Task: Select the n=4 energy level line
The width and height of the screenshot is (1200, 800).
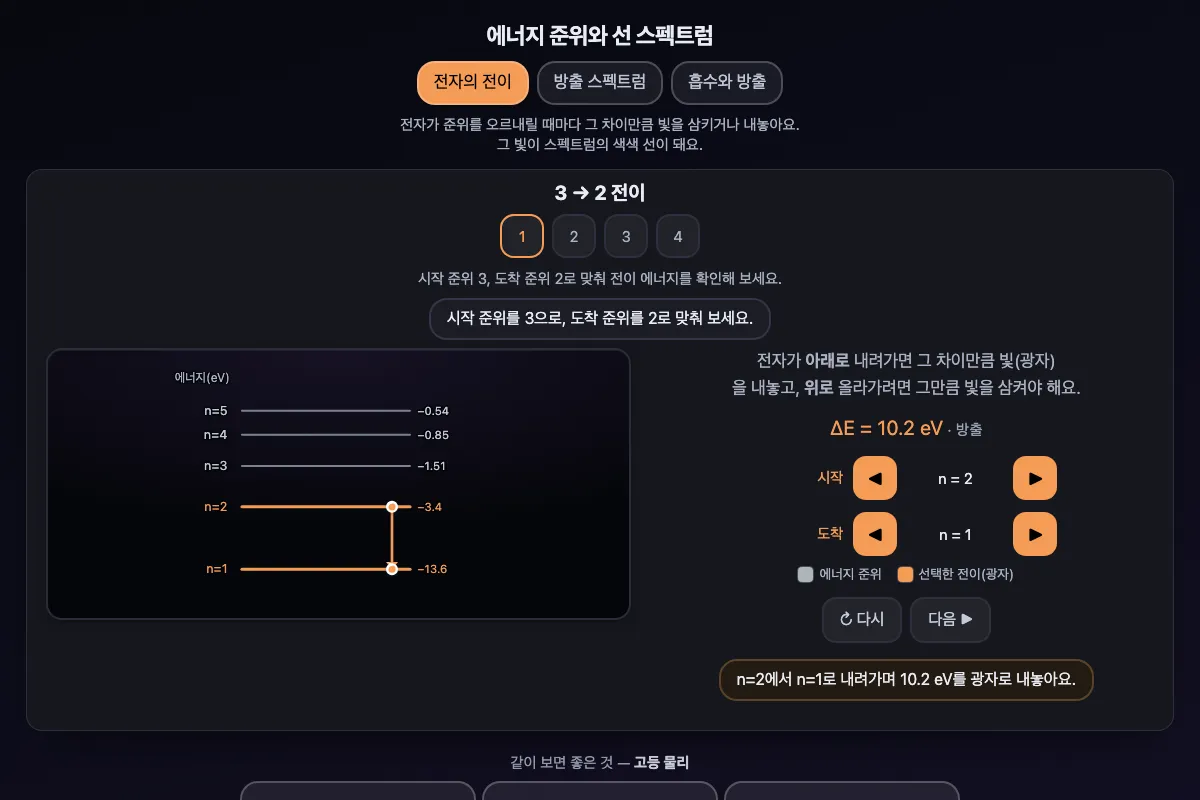Action: [x=326, y=435]
